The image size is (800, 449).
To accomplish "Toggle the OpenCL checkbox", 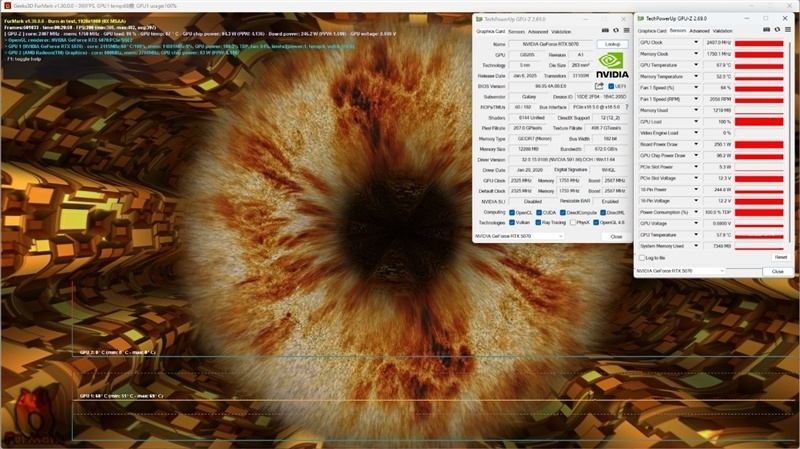I will click(512, 212).
